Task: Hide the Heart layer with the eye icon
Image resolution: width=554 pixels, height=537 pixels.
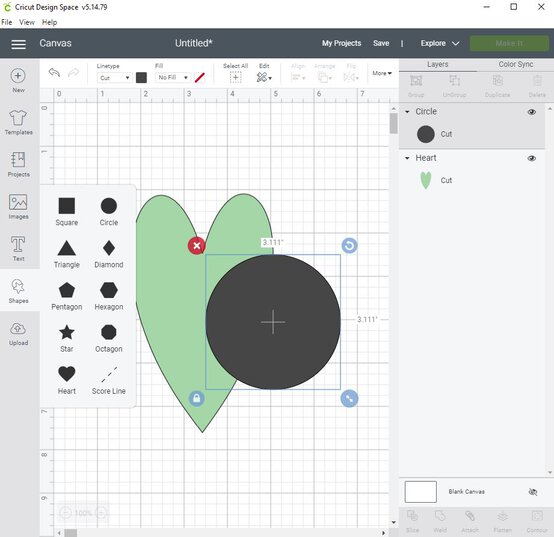Action: pyautogui.click(x=532, y=158)
